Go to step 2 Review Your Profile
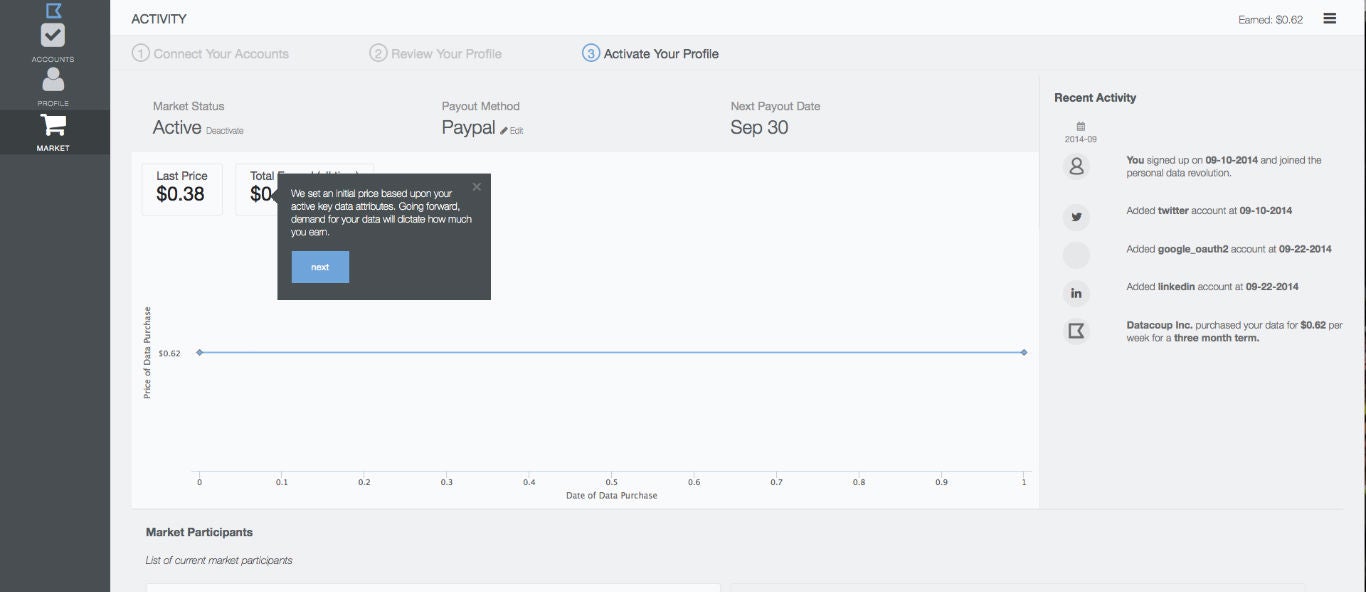This screenshot has height=592, width=1366. 436,54
